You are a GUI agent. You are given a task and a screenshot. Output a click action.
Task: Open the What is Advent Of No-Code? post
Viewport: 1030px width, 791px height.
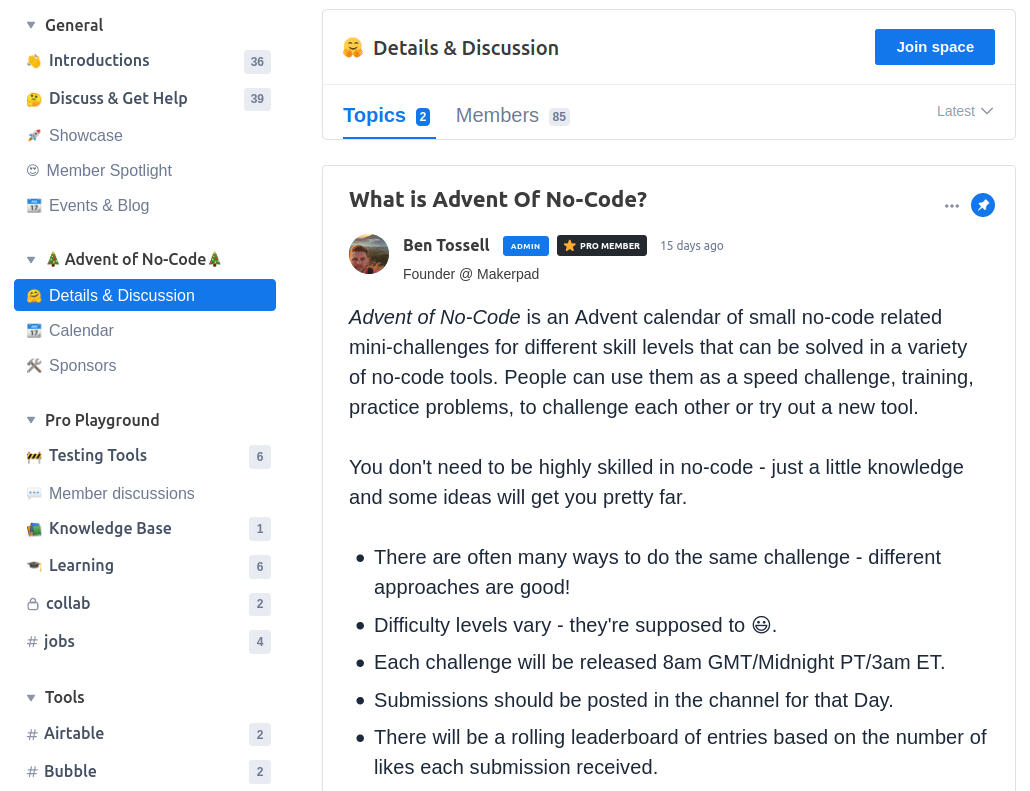click(x=498, y=199)
